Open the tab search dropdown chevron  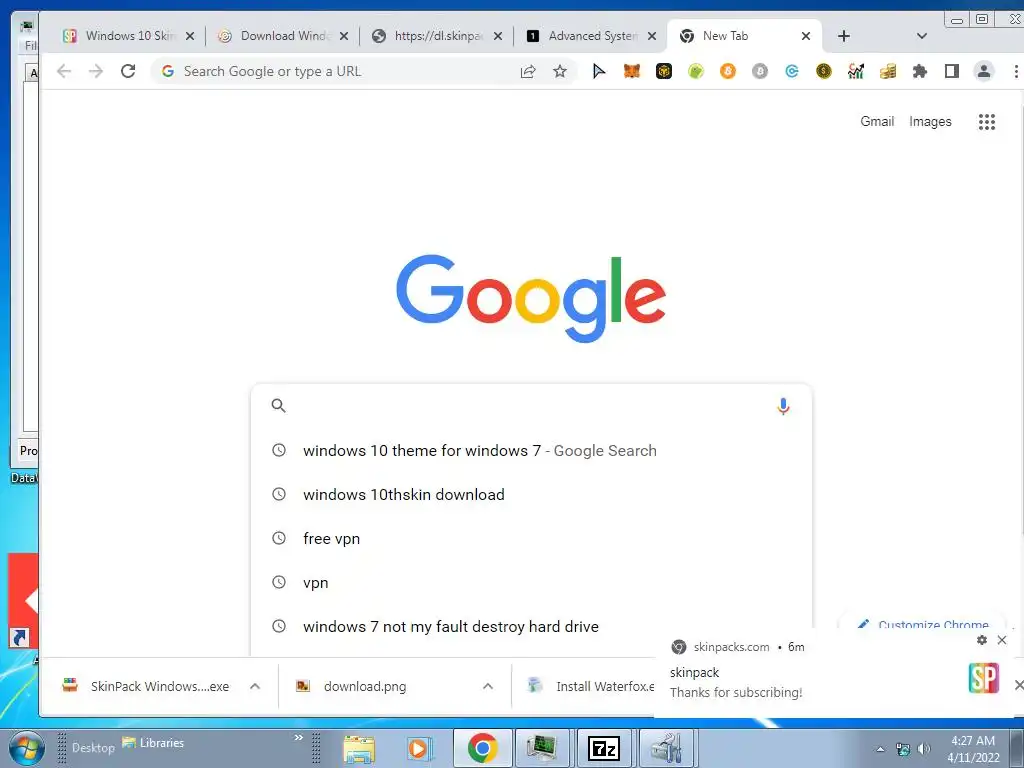(x=921, y=36)
